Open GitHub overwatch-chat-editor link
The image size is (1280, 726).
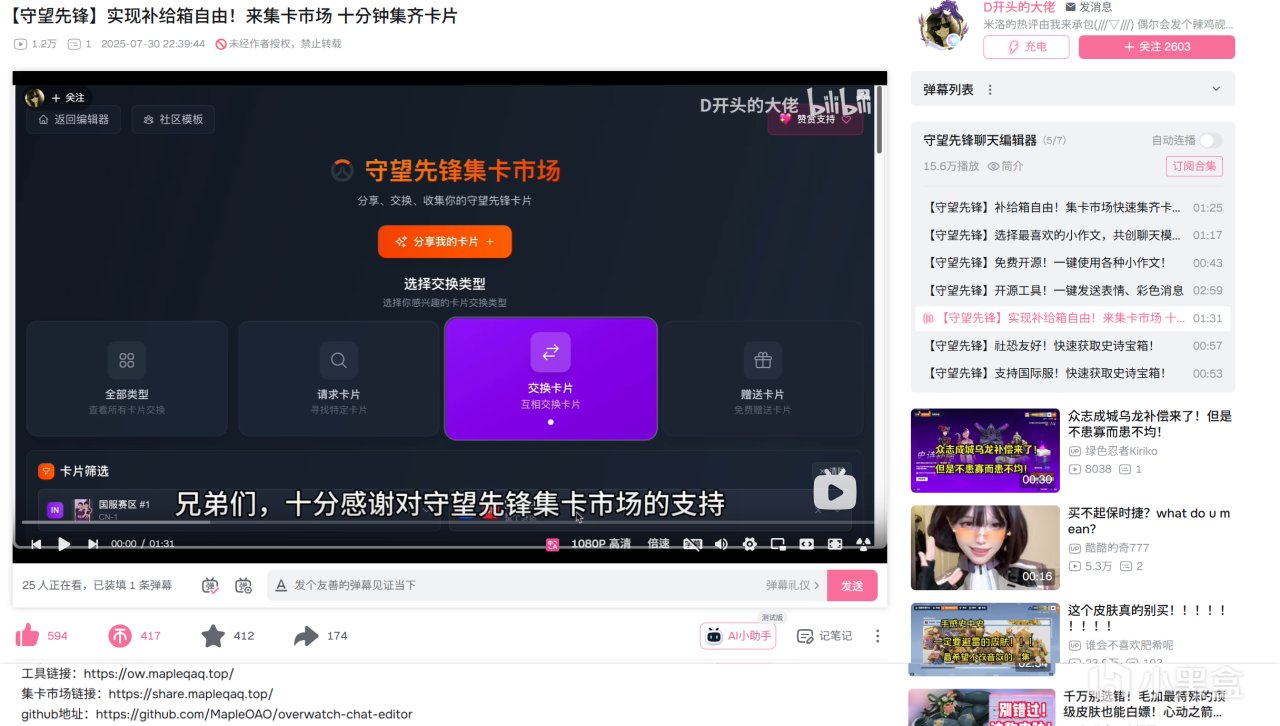[x=254, y=715]
